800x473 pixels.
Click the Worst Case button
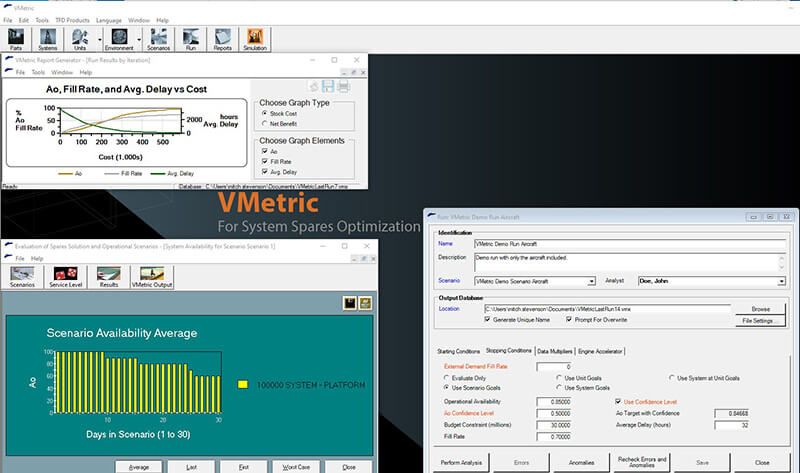click(x=296, y=467)
